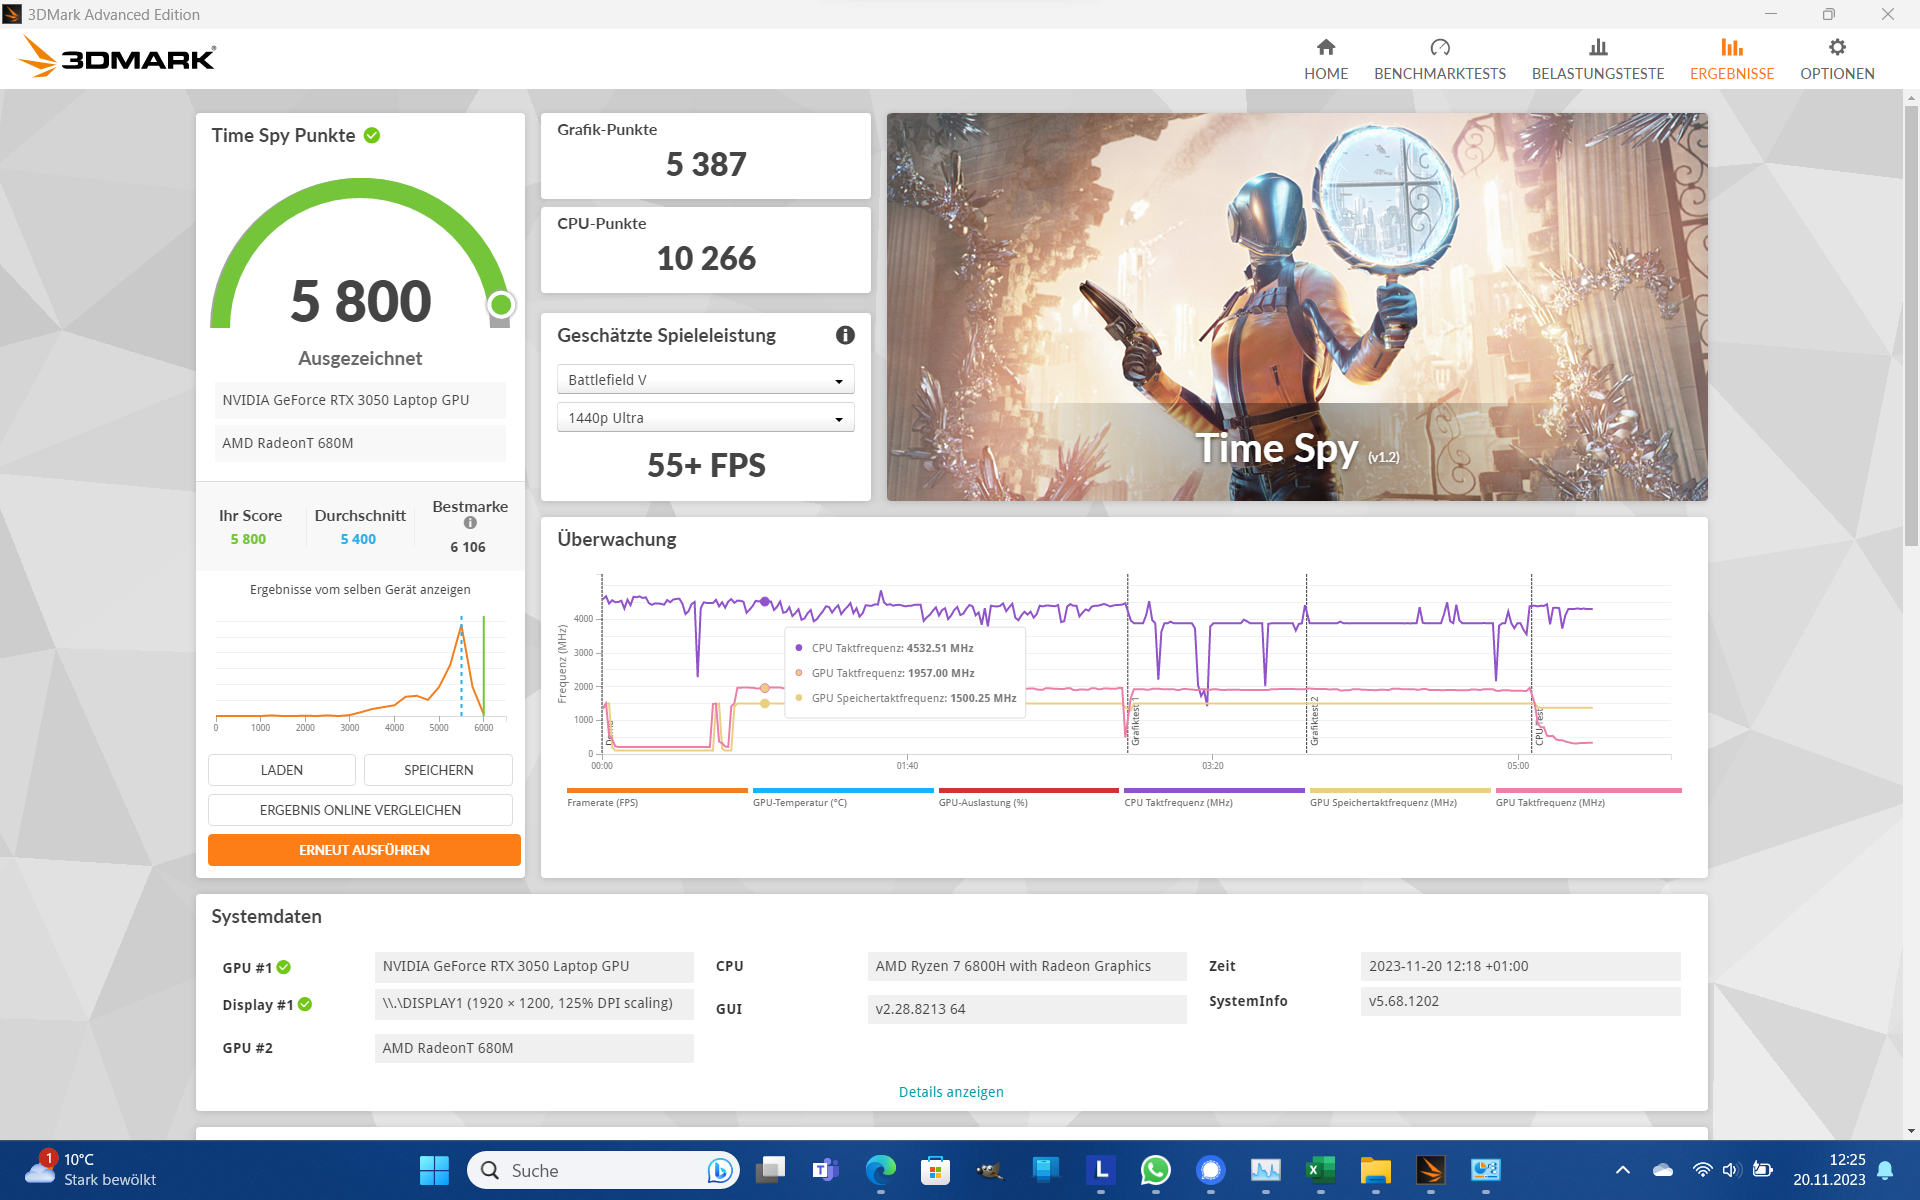This screenshot has width=1920, height=1200.
Task: Open Optionen via the gear icon
Action: [1836, 58]
